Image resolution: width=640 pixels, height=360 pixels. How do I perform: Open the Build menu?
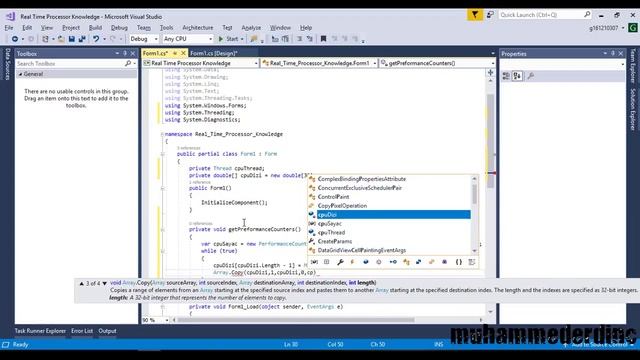(x=95, y=28)
